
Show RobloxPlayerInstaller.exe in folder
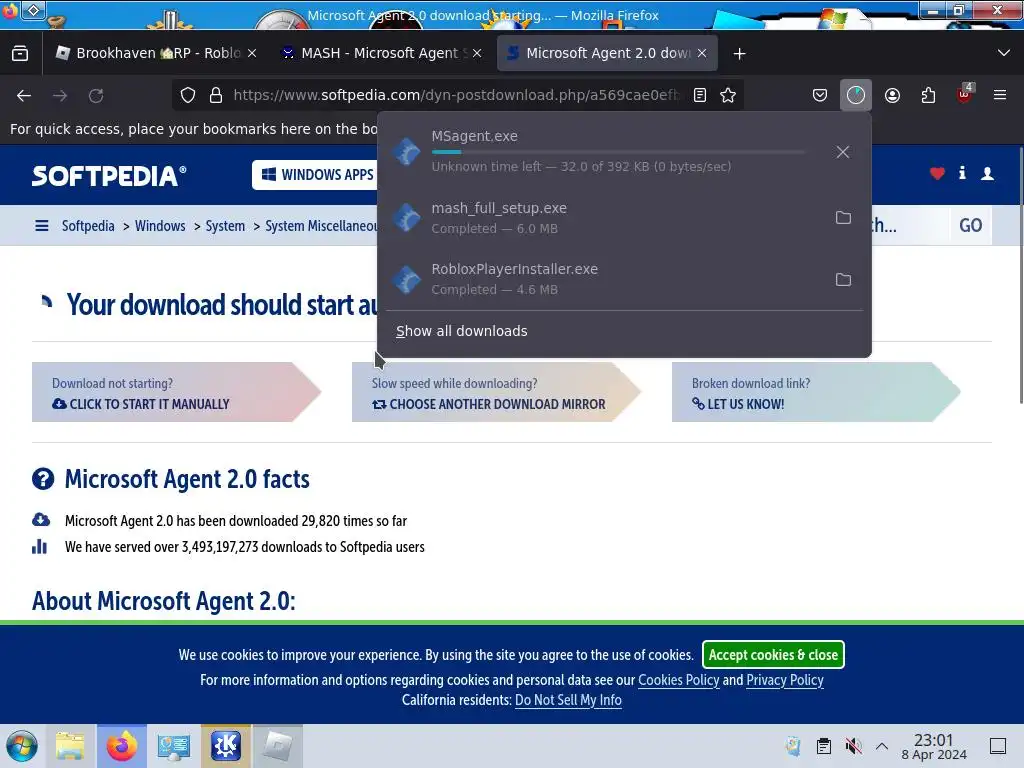(843, 280)
